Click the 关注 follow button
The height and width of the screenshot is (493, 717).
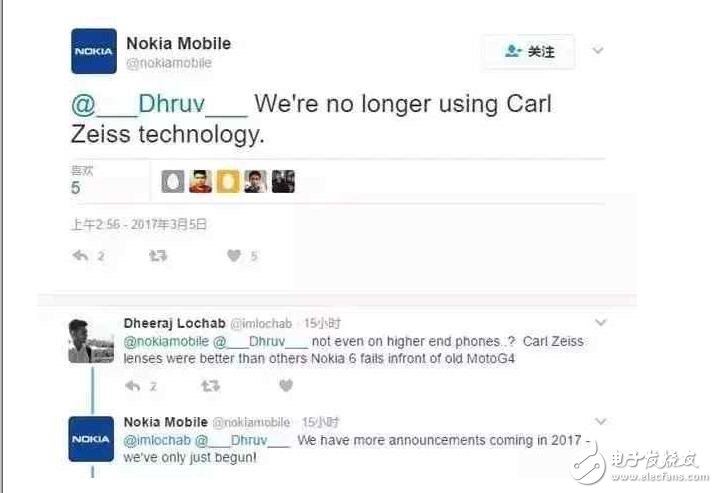pyautogui.click(x=529, y=51)
